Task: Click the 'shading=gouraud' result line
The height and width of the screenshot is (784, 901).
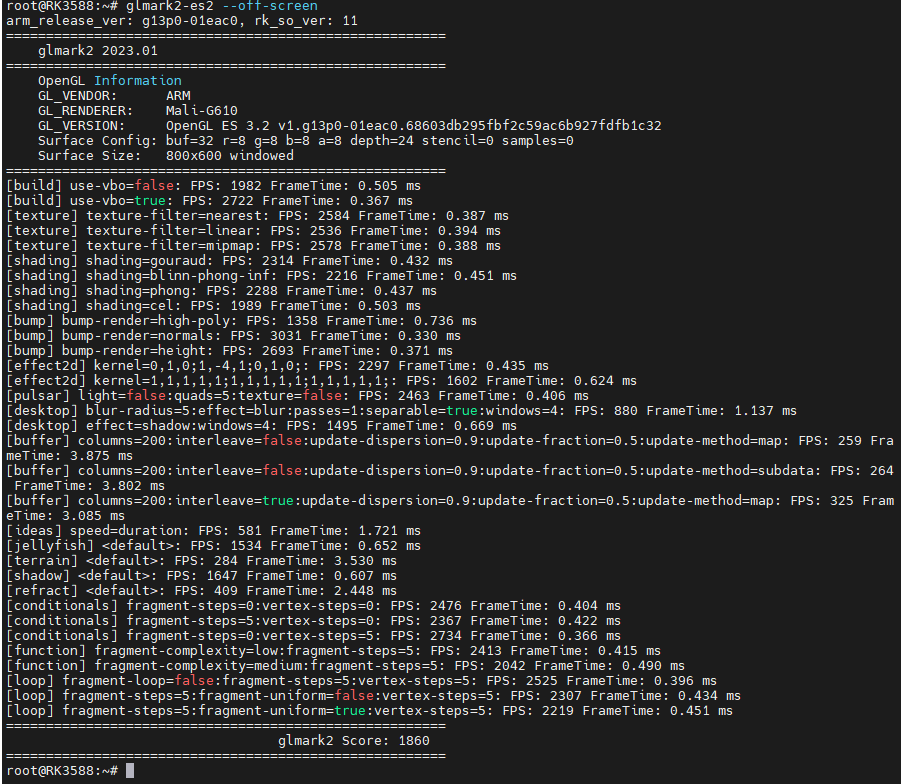Action: [230, 260]
